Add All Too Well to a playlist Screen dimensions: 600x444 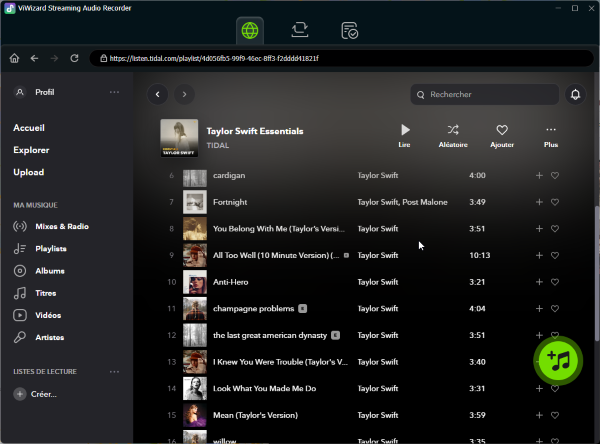(539, 255)
